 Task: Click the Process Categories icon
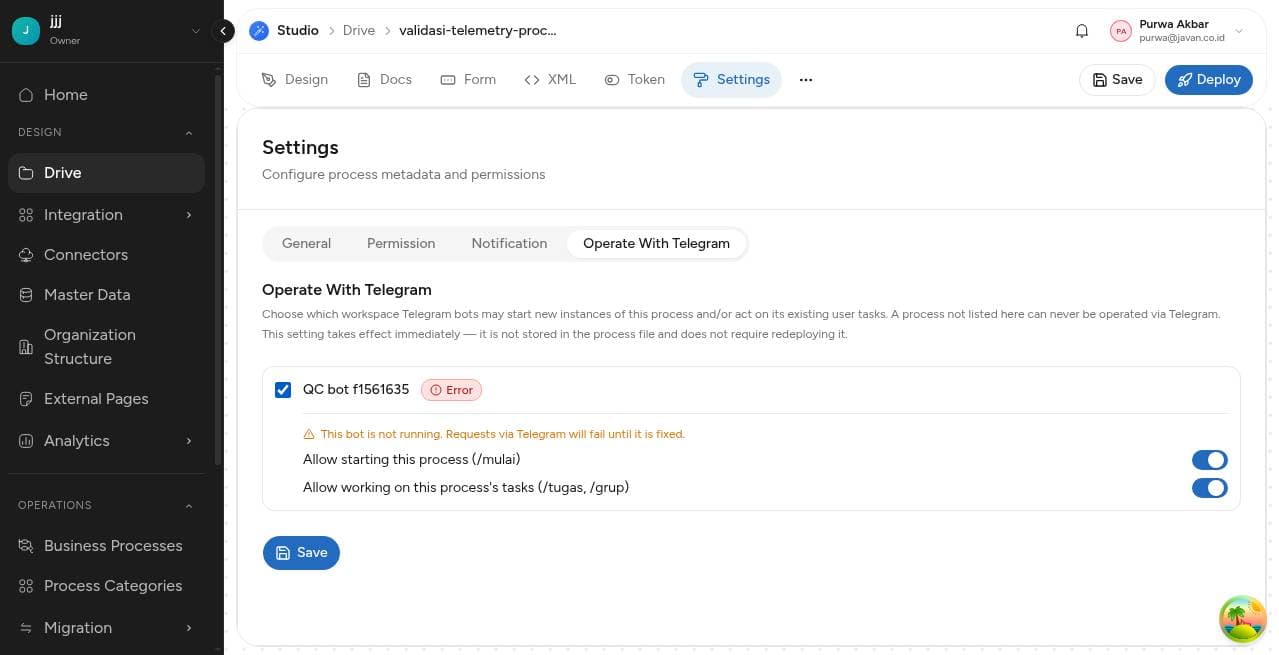click(x=26, y=586)
